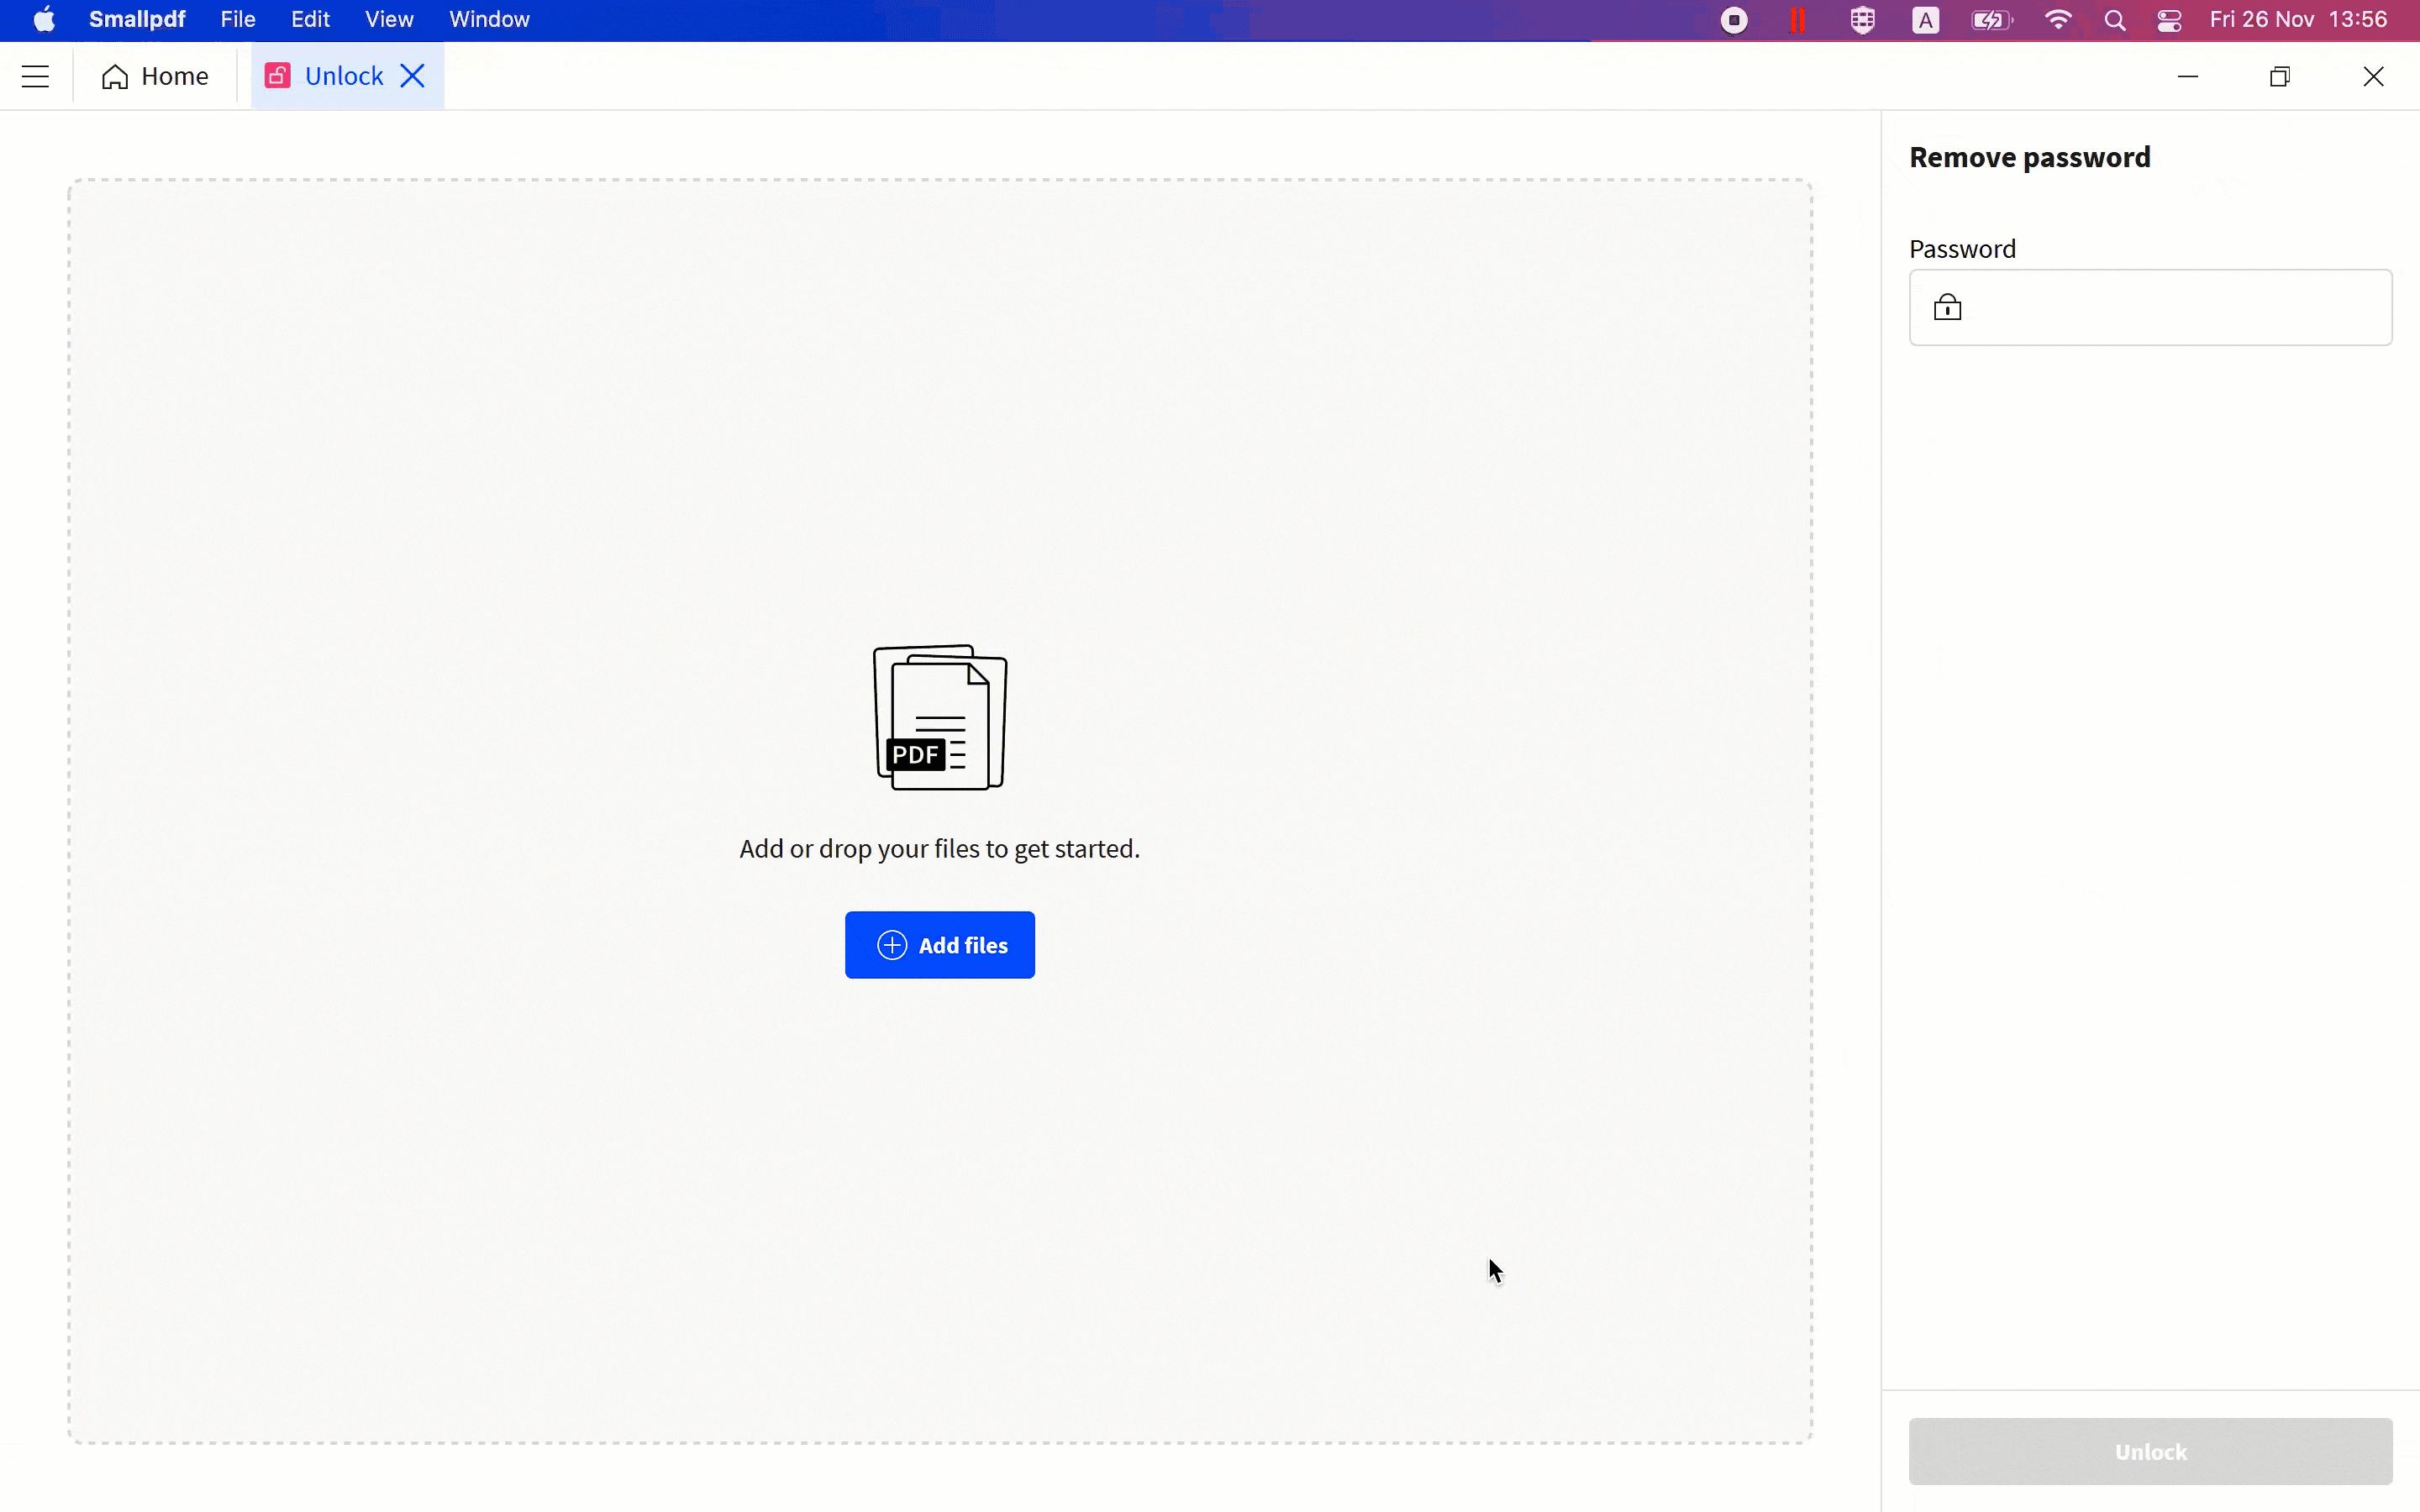Select the File menu item
2420x1512 pixels.
click(x=237, y=19)
